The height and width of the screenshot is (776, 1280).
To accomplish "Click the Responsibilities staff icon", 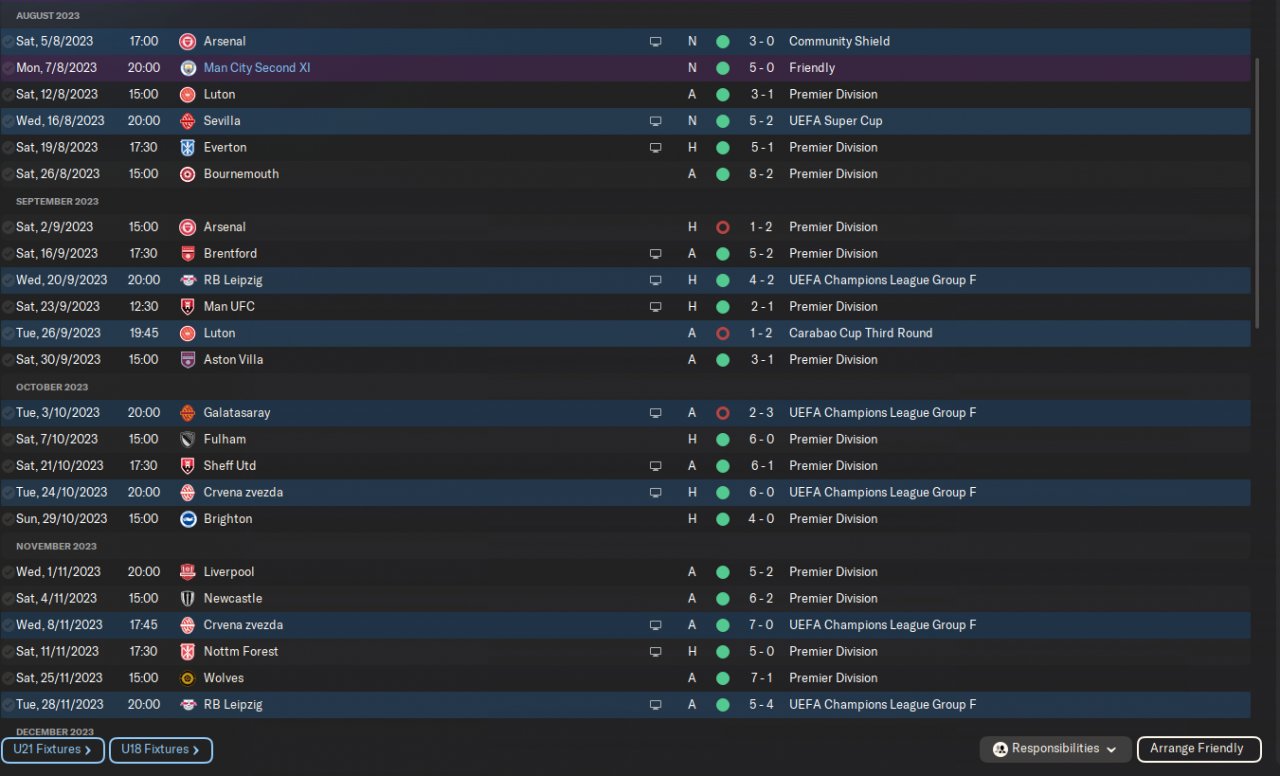I will click(x=1000, y=749).
